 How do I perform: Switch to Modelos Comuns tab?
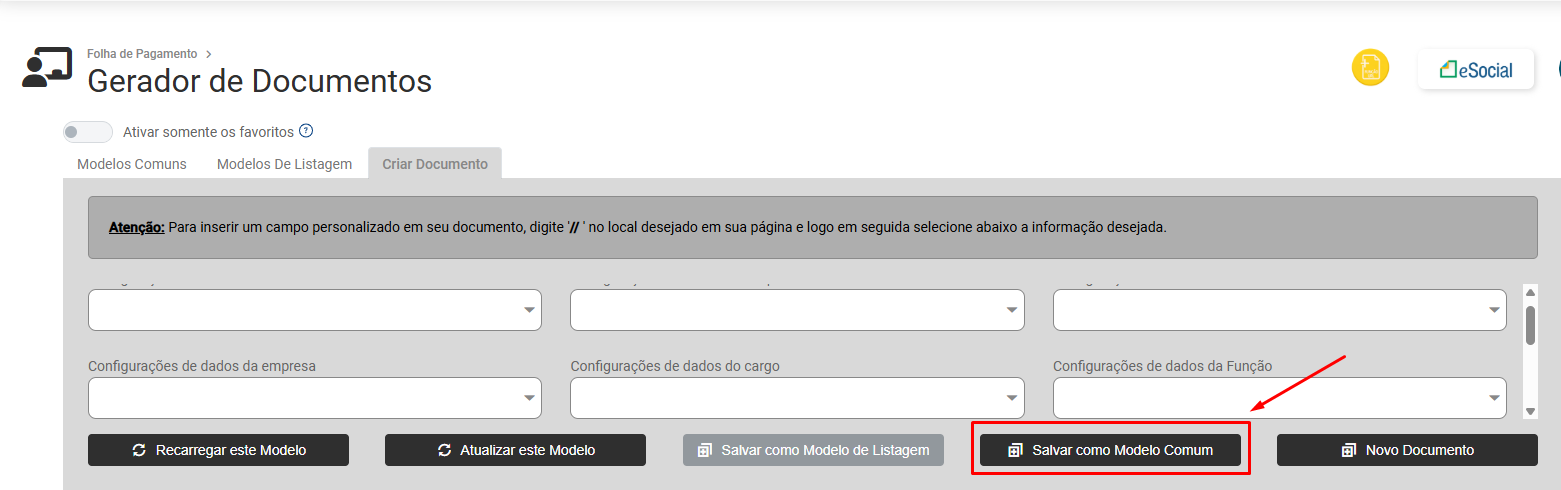132,164
